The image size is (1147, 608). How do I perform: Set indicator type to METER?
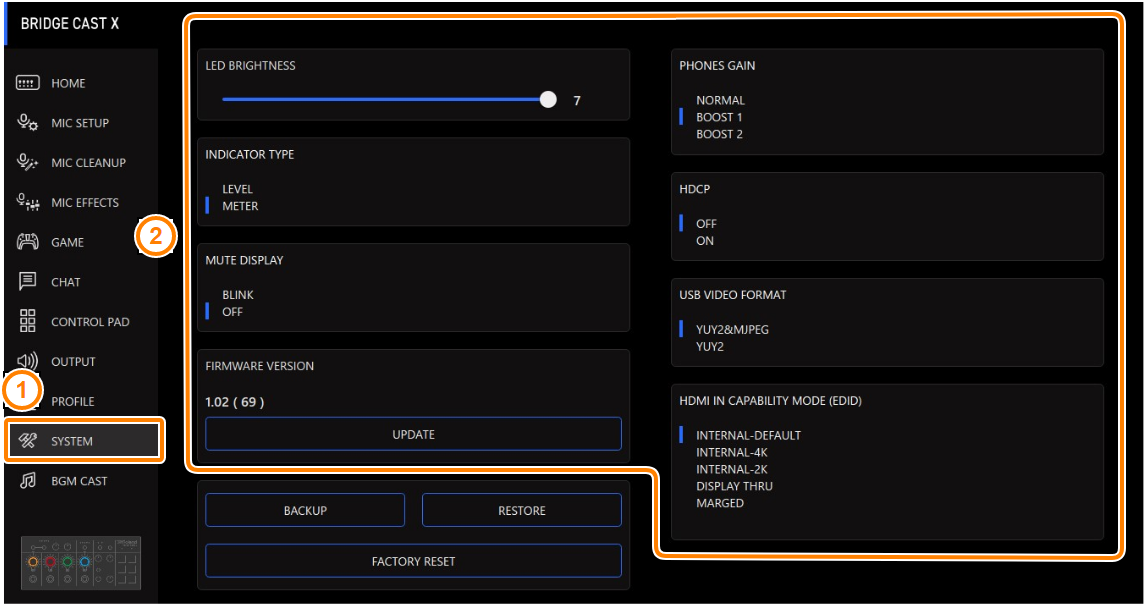240,206
